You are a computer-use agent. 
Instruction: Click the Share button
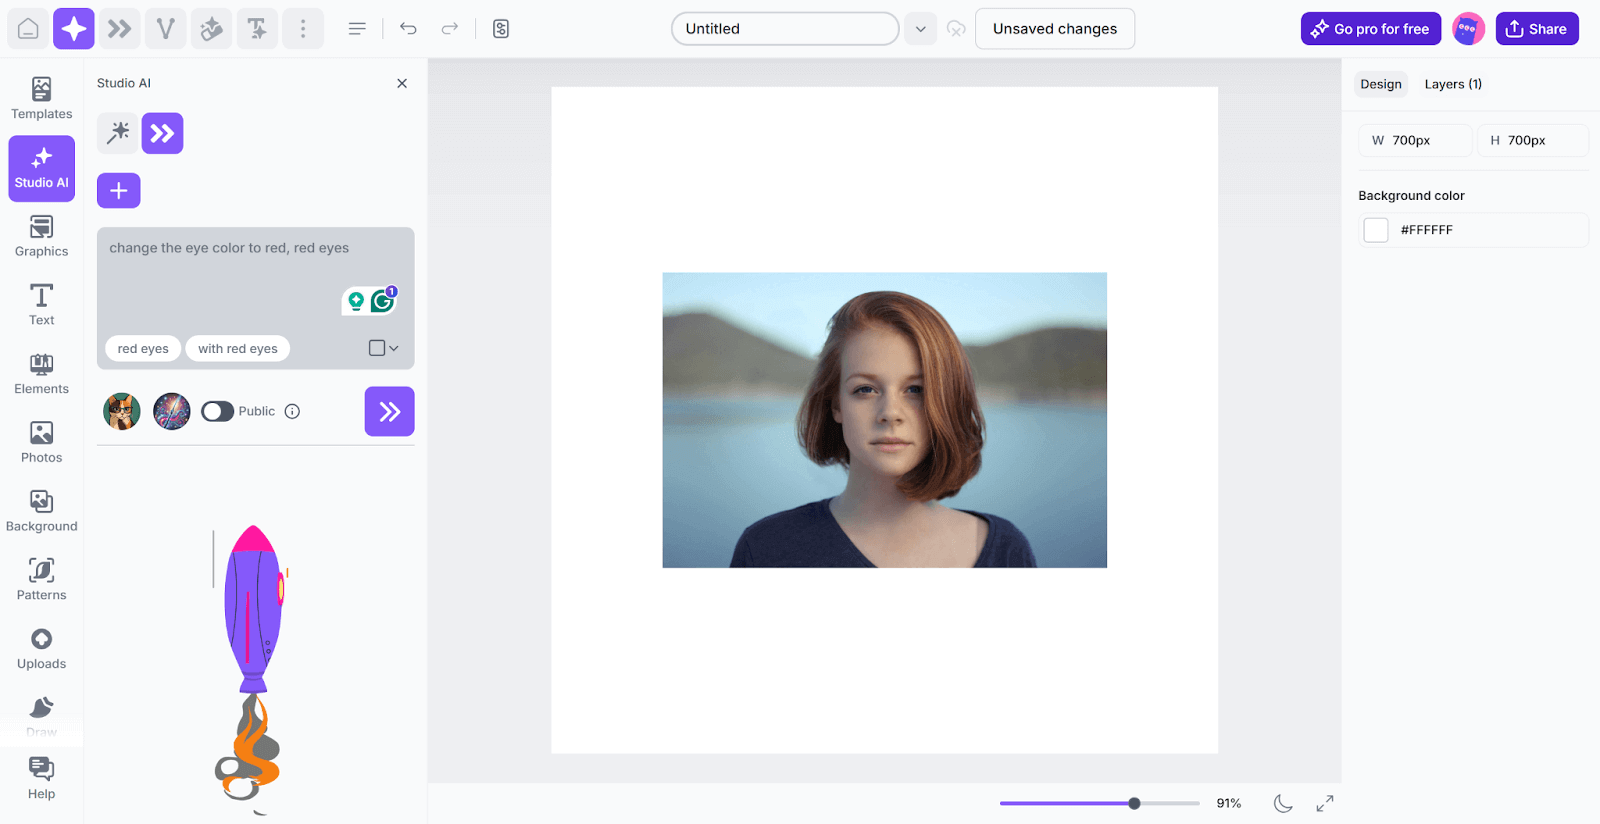(1537, 29)
